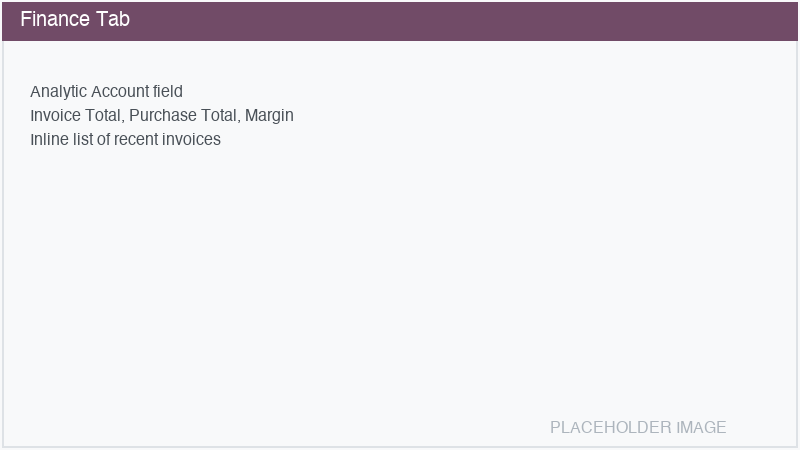Click the word "Tab" in the header
The width and height of the screenshot is (800, 450).
[x=114, y=20]
